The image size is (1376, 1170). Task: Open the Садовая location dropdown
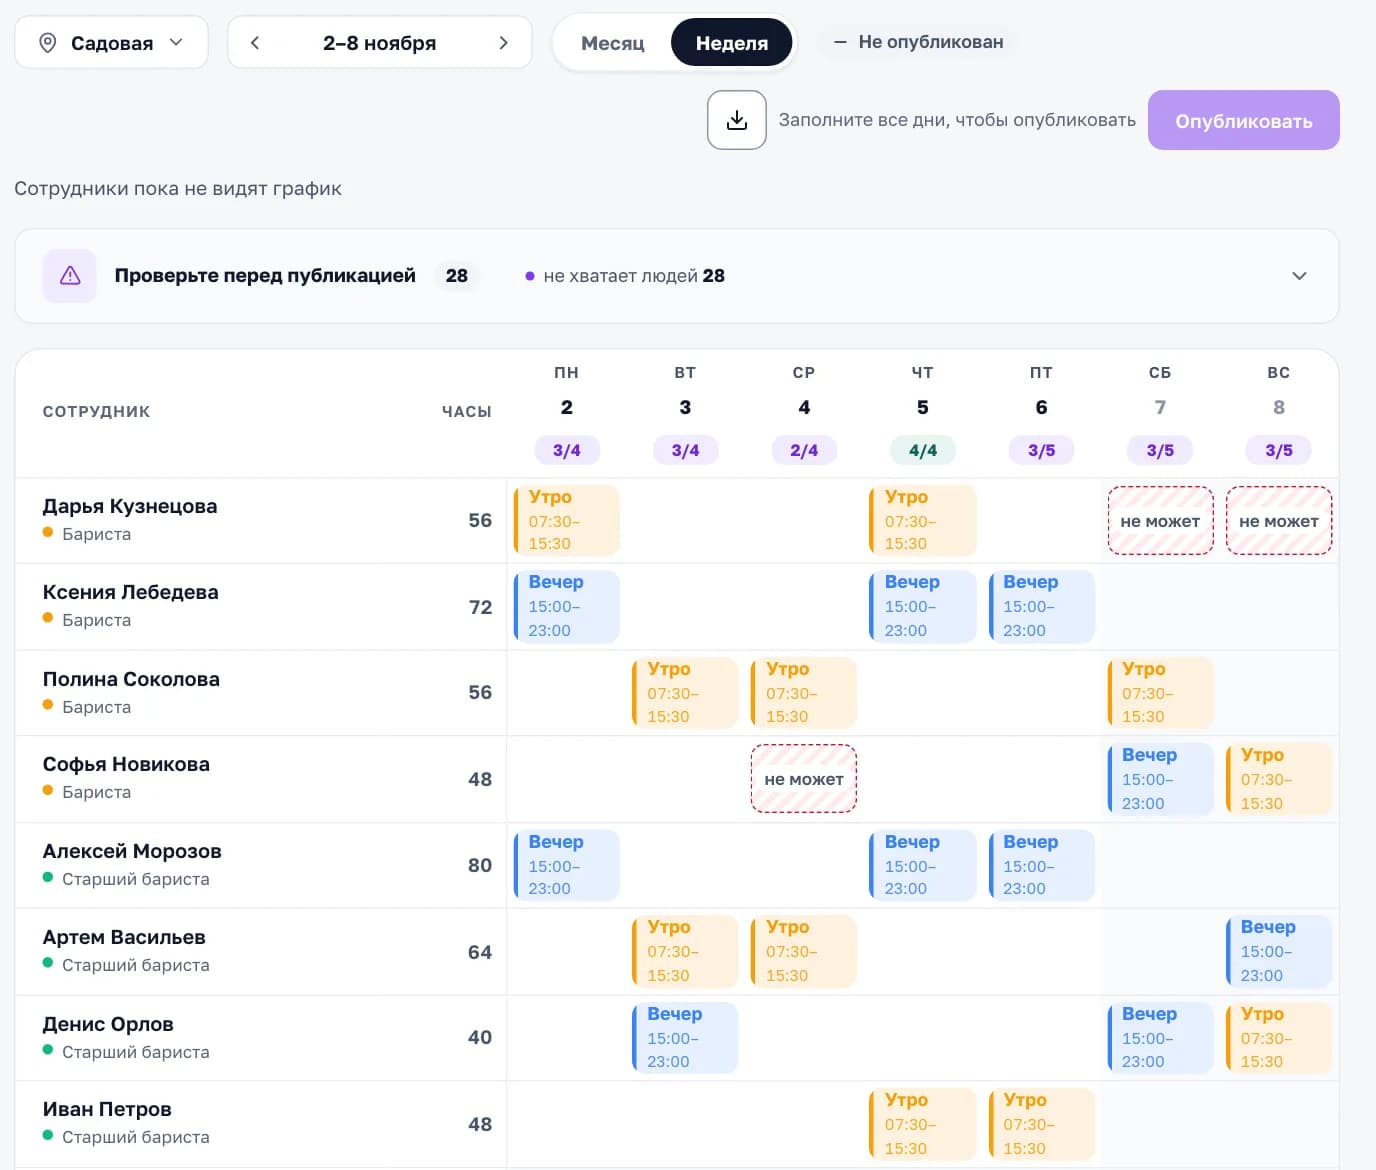point(112,43)
